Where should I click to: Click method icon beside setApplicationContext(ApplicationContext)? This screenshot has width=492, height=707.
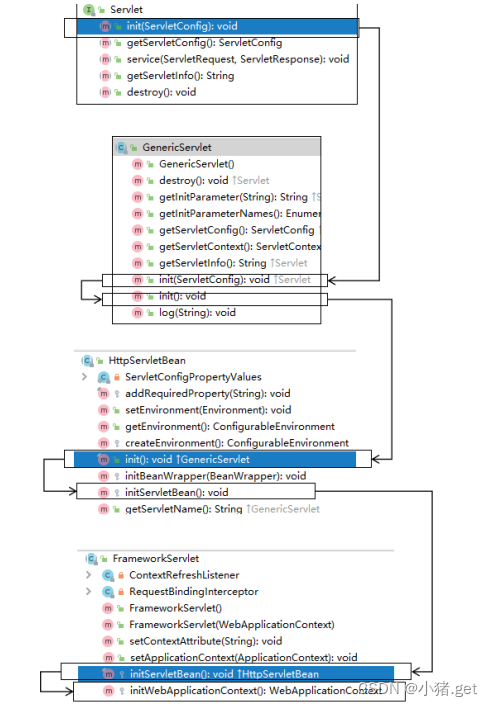[108, 658]
